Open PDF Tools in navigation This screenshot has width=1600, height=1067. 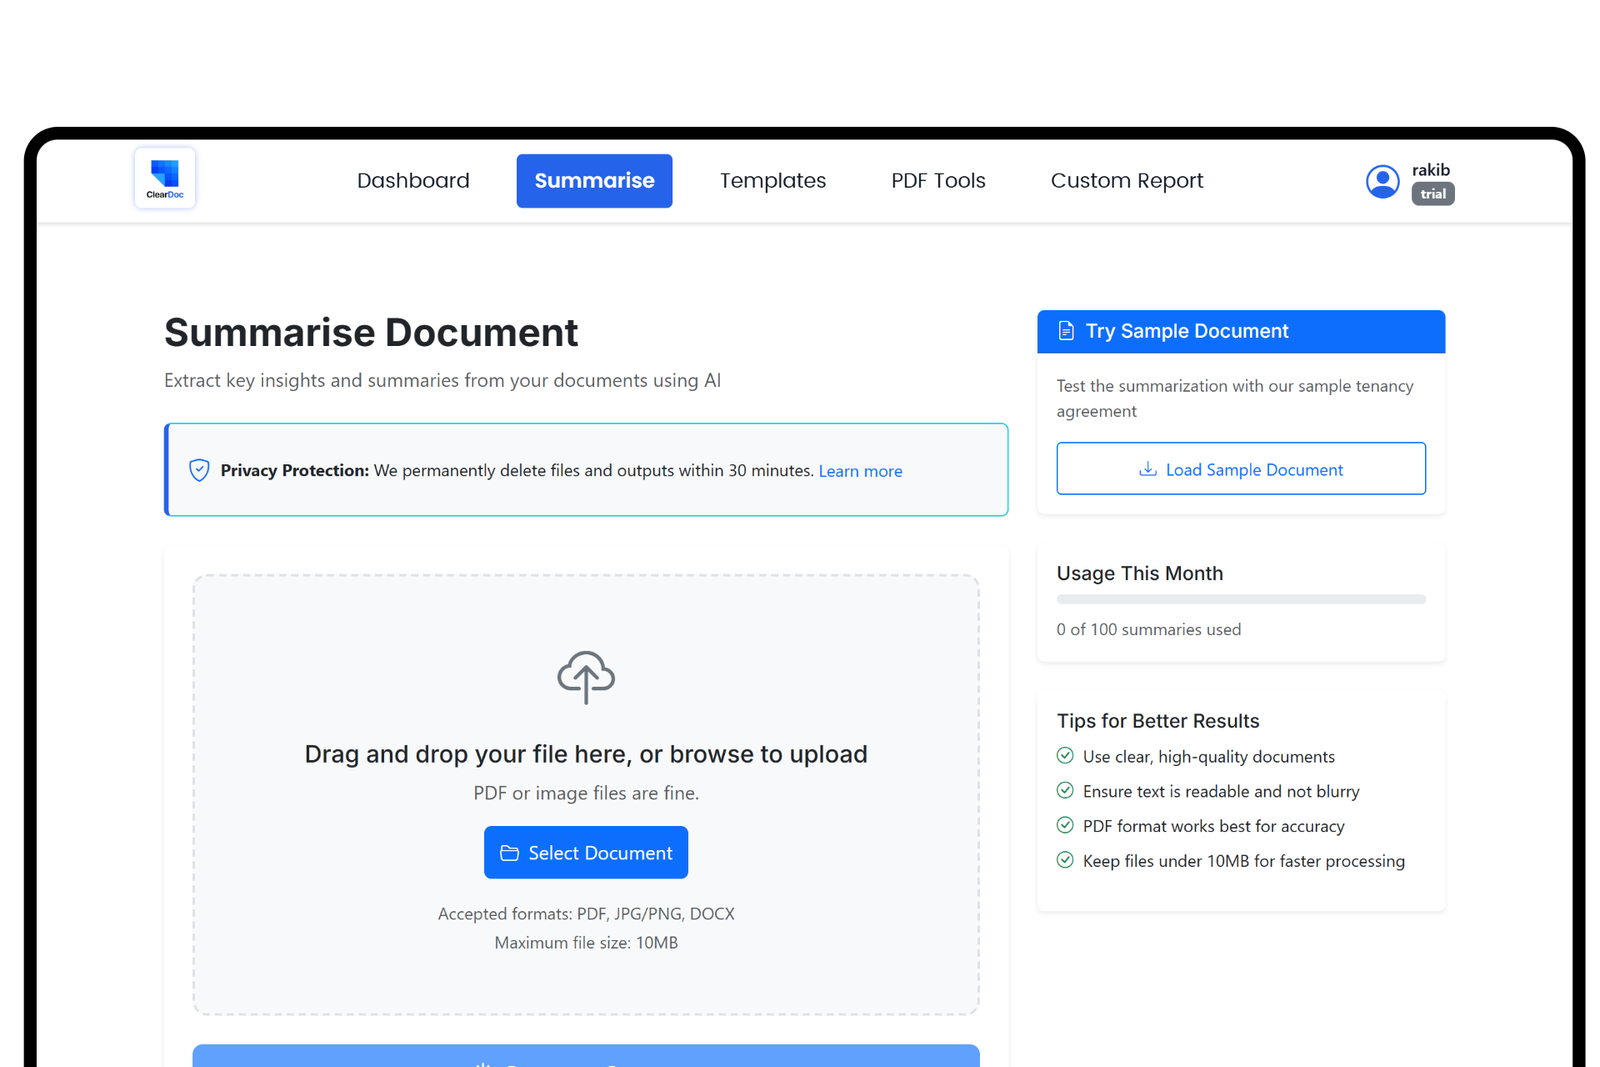click(x=938, y=181)
